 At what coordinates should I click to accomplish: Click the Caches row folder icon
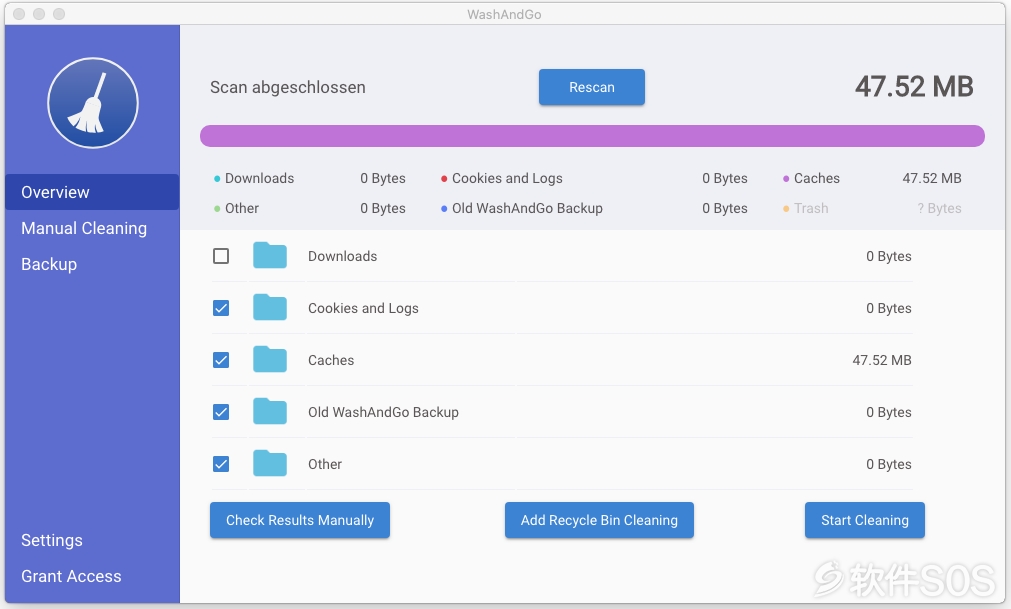(270, 360)
